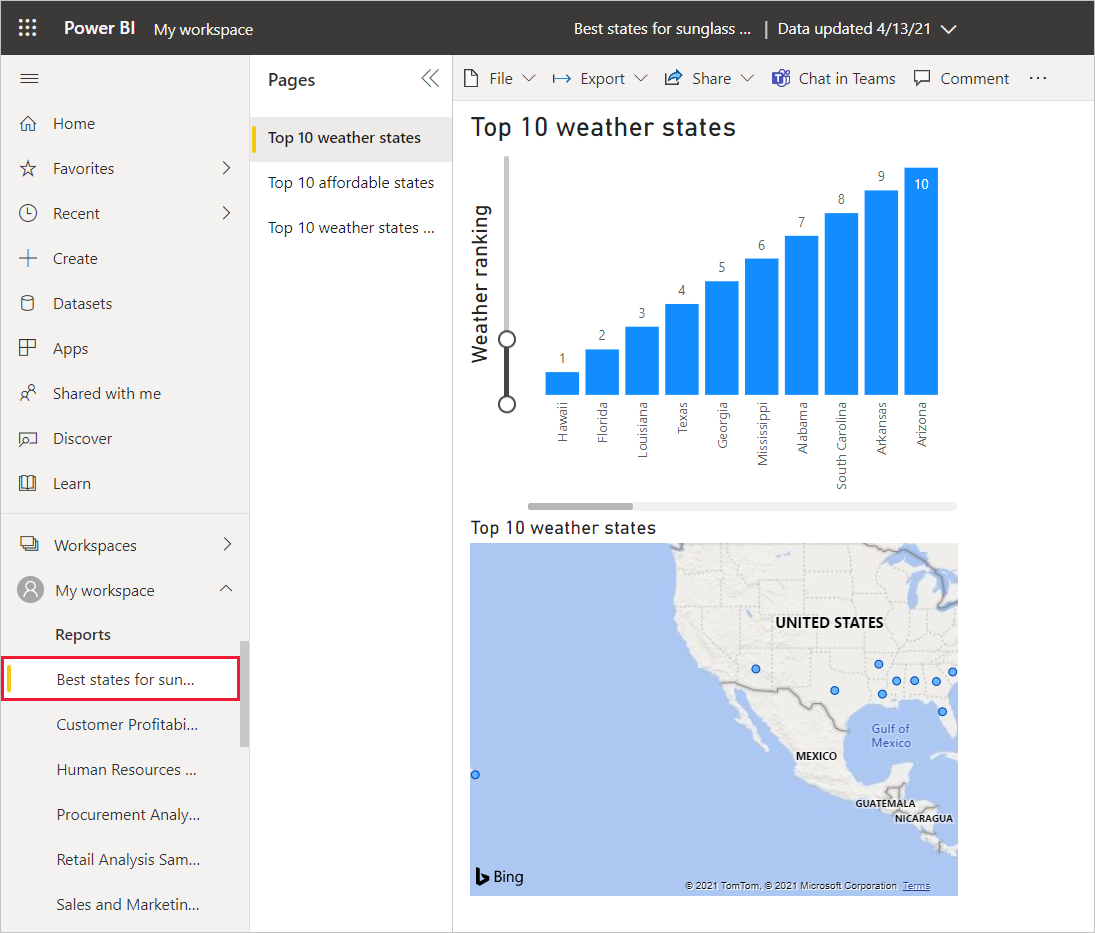Click the Learn book icon
Viewport: 1095px width, 933px height.
pos(28,483)
